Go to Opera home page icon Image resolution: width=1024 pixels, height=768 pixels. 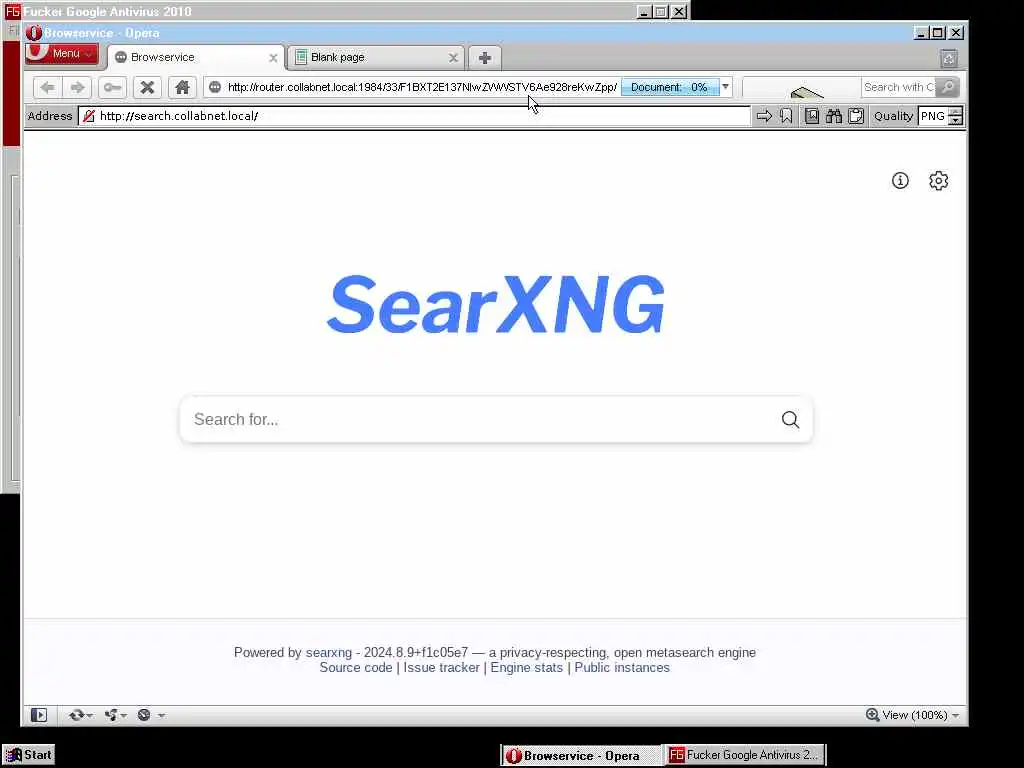click(182, 87)
